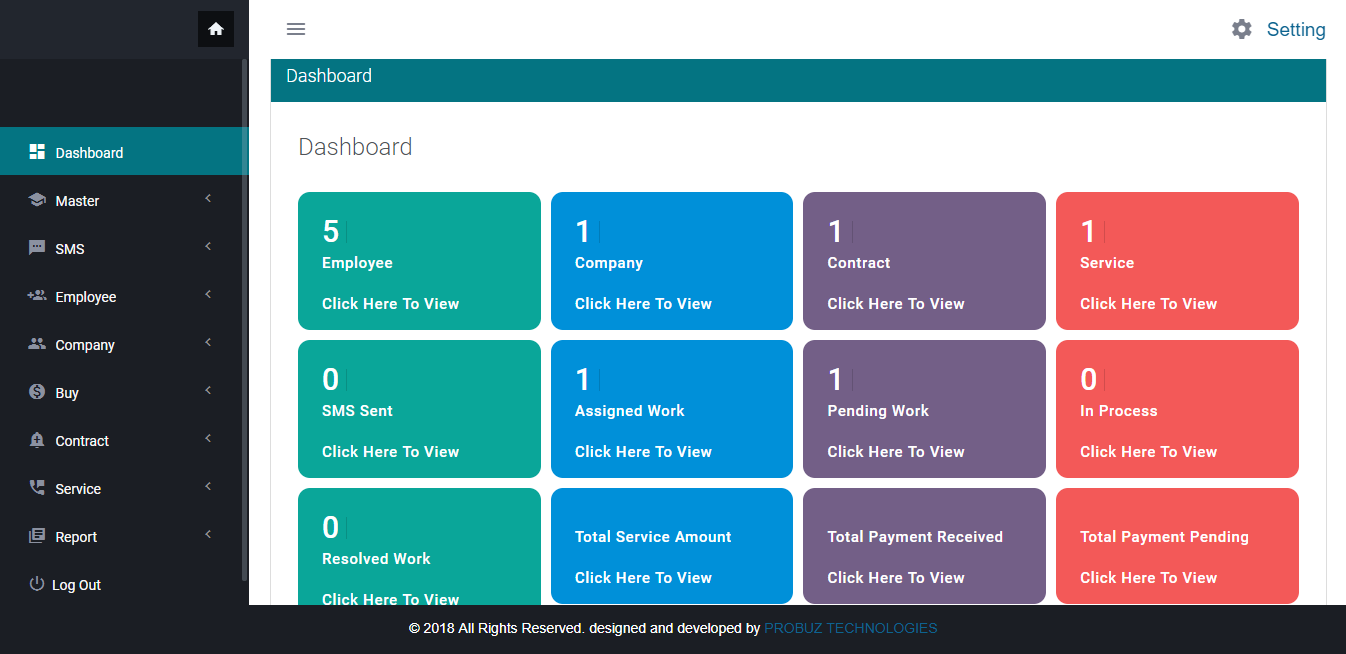Expand the Contract submenu chevron
This screenshot has width=1346, height=654.
(x=208, y=439)
